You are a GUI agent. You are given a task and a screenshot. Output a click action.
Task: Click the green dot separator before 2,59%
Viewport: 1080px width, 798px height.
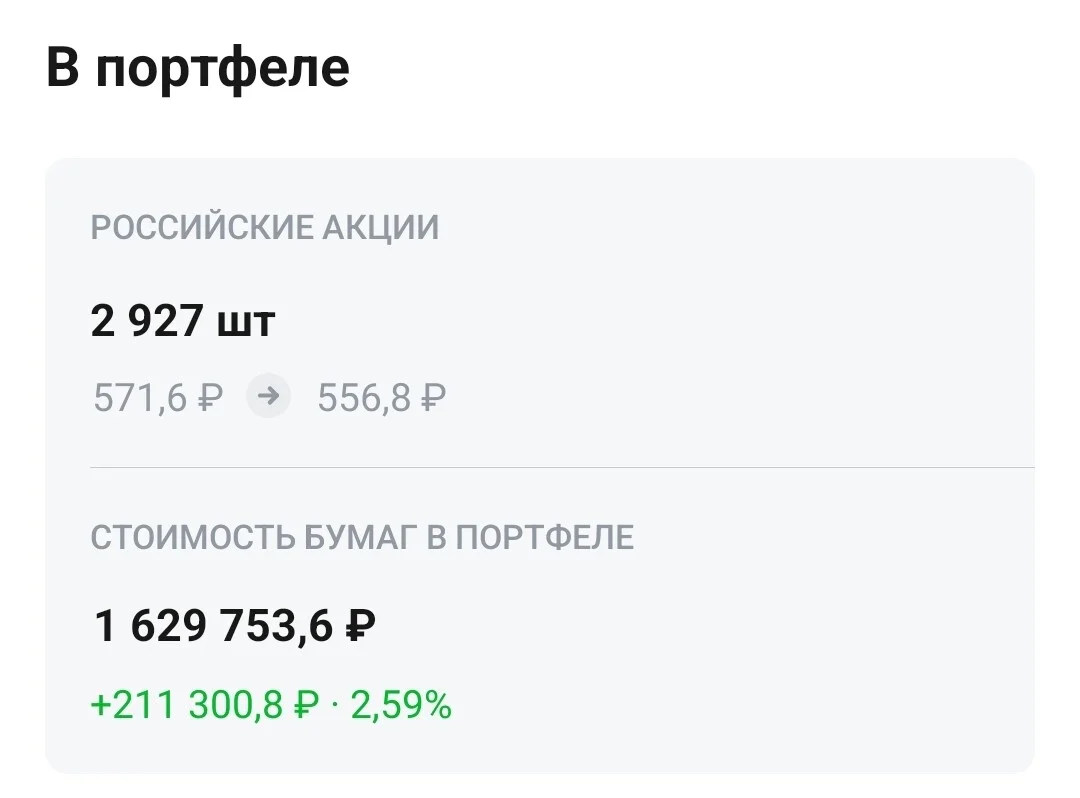(x=335, y=706)
